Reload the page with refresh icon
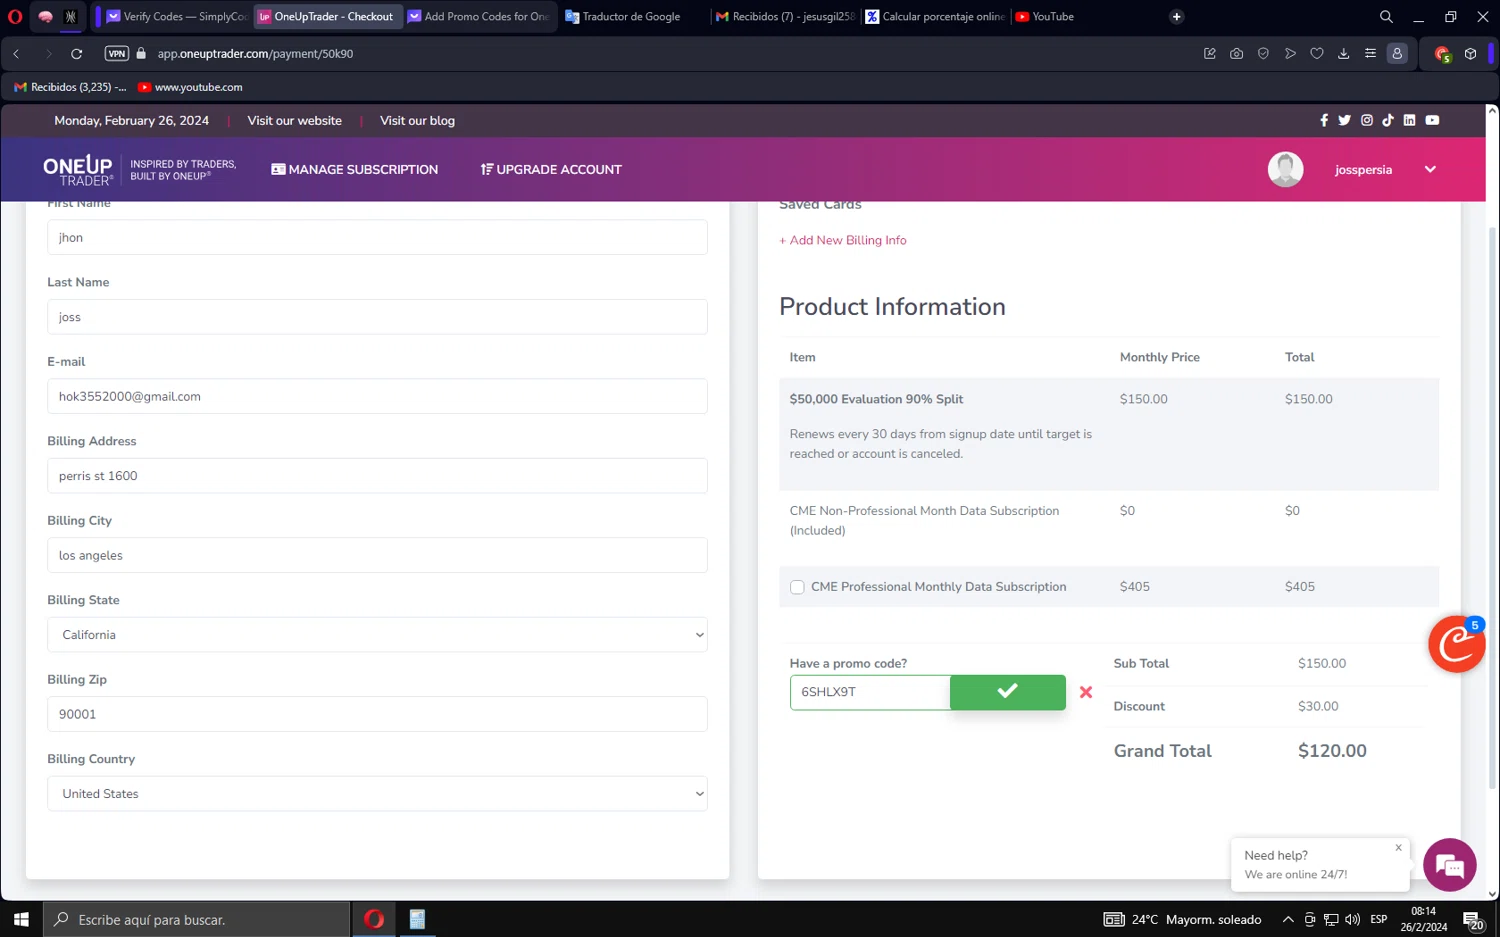The width and height of the screenshot is (1500, 937). (76, 54)
